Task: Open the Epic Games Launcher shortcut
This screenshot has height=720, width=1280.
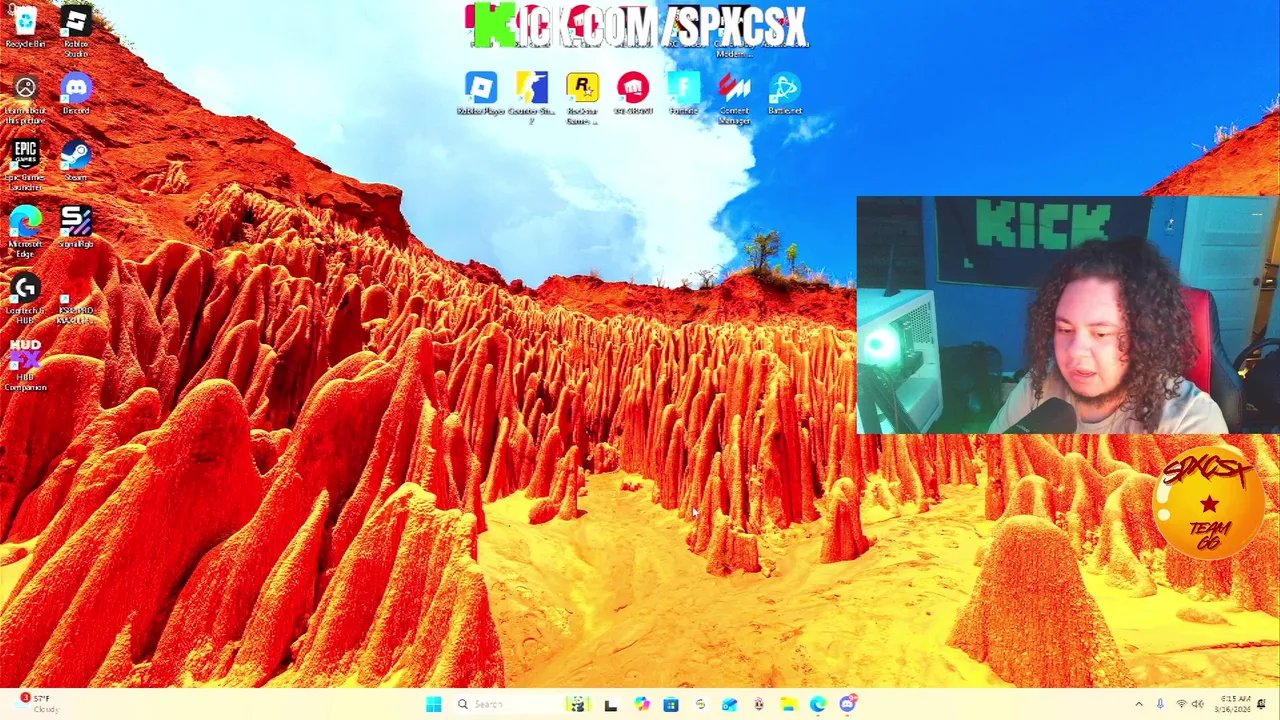Action: pyautogui.click(x=25, y=165)
